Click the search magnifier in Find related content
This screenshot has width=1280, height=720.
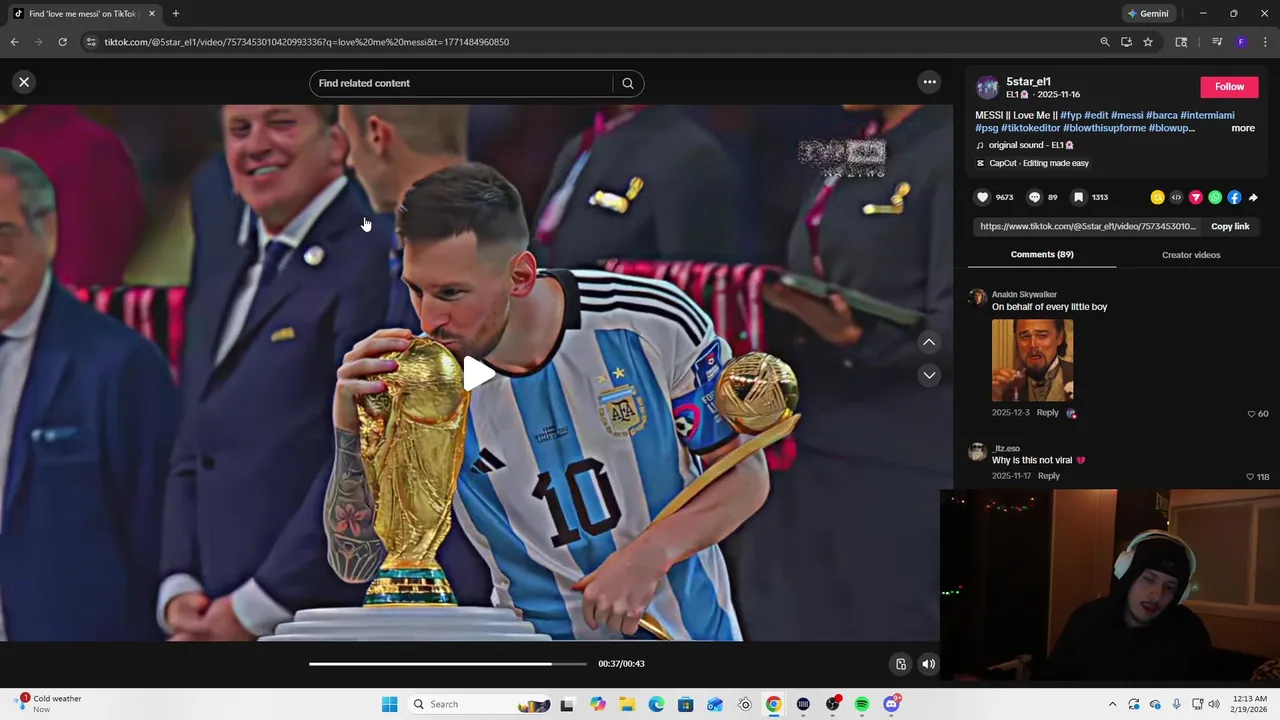click(x=628, y=84)
